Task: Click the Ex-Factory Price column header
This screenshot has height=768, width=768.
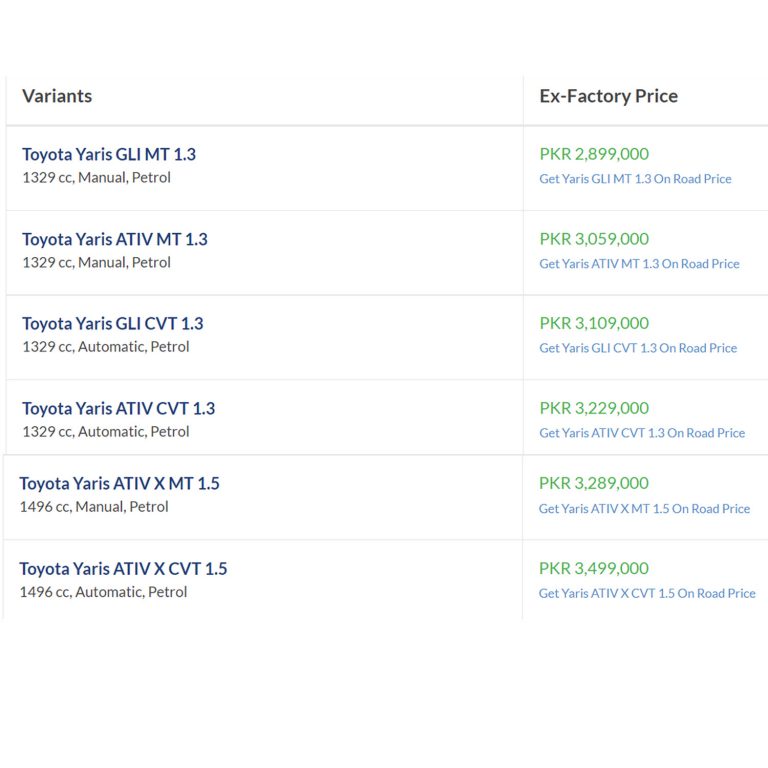Action: tap(609, 96)
